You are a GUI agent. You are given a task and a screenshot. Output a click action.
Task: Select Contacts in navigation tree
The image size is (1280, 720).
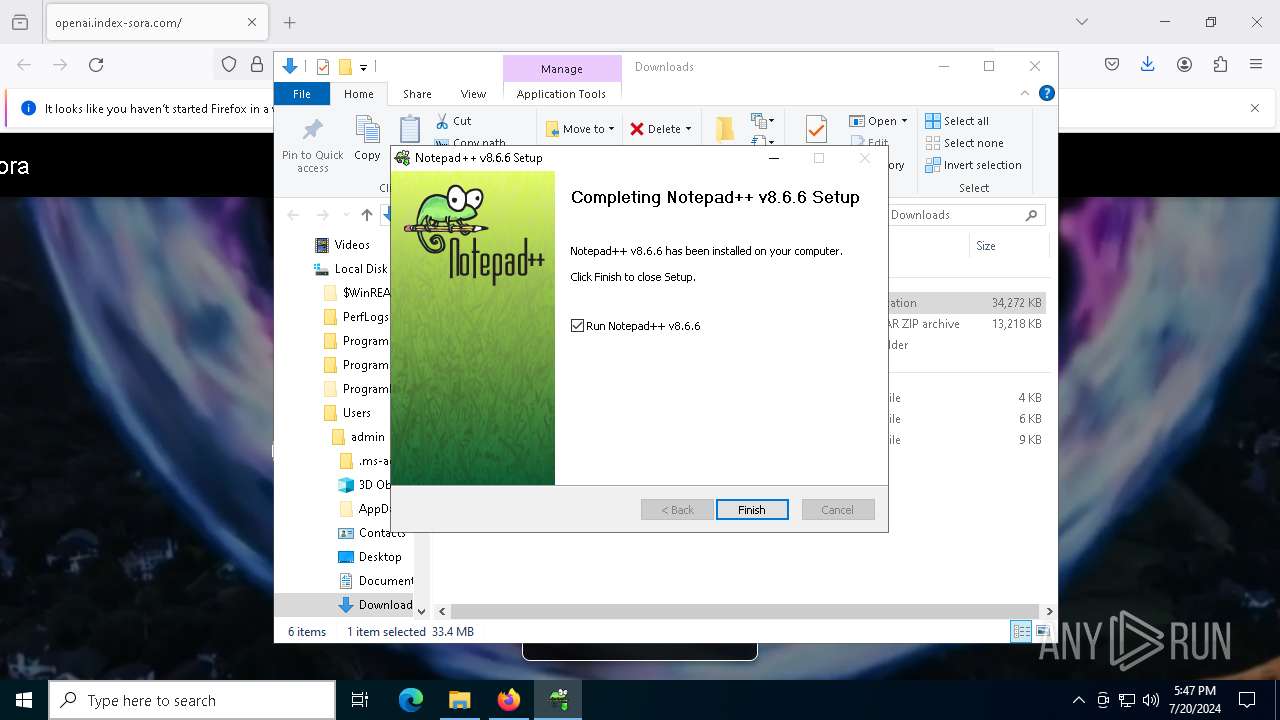[x=371, y=533]
